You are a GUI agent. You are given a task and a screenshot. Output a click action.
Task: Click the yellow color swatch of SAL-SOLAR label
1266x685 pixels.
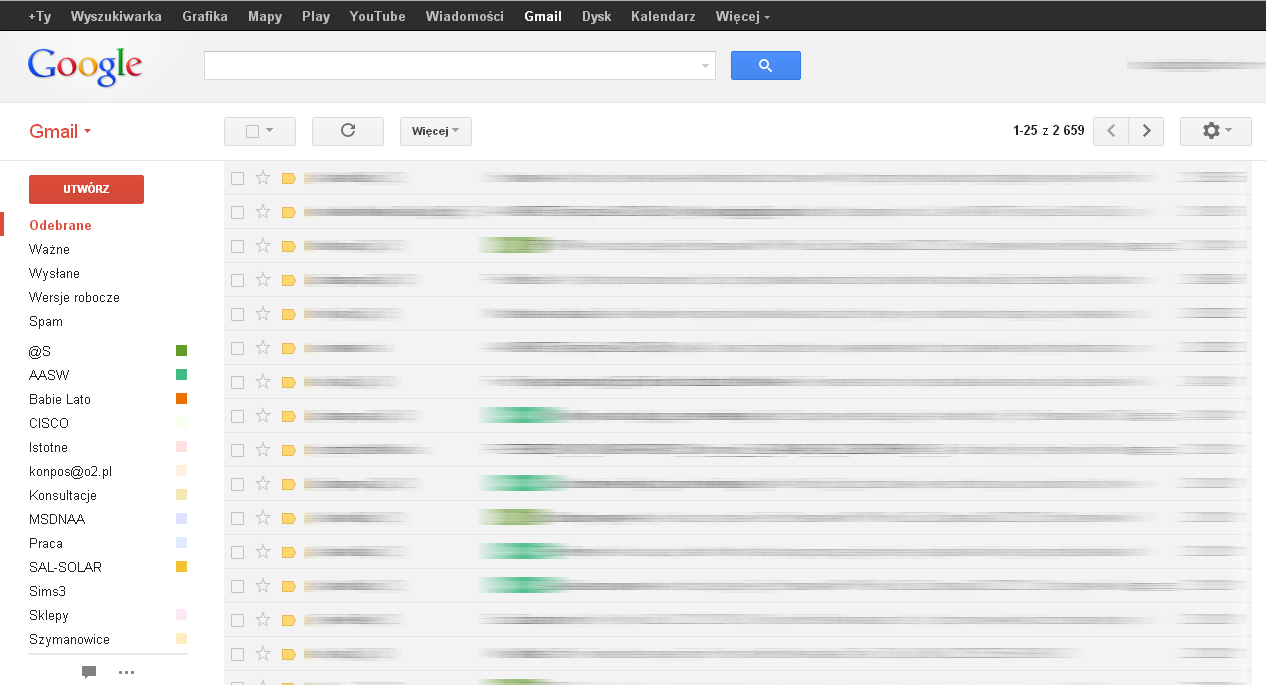(181, 567)
